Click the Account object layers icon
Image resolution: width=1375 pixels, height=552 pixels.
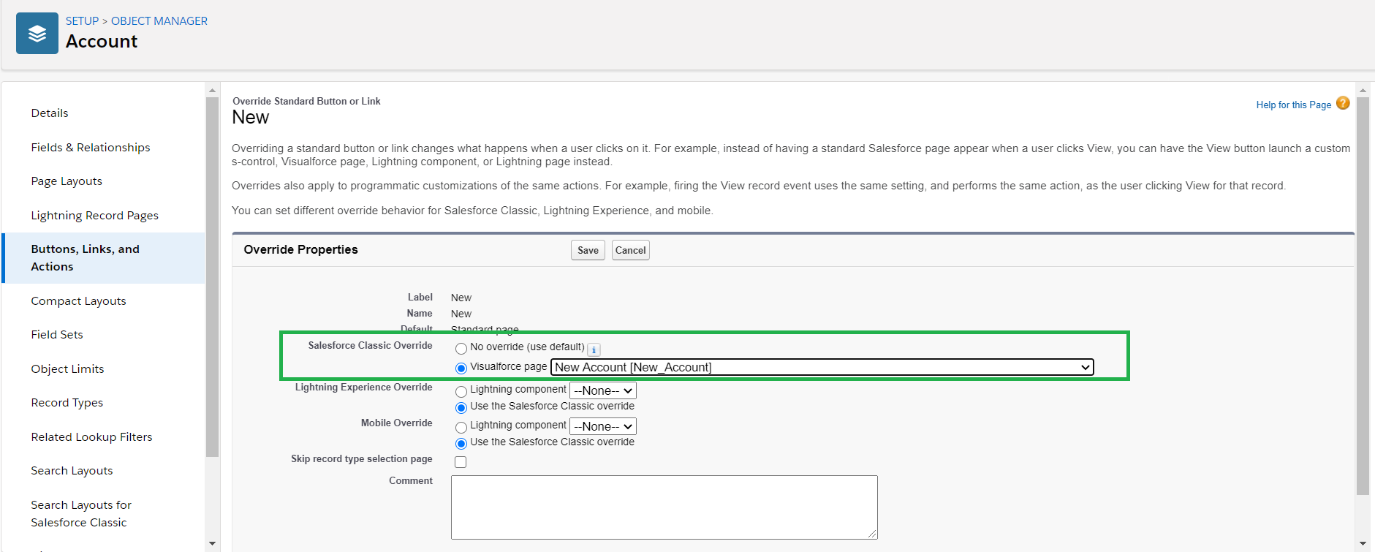37,33
